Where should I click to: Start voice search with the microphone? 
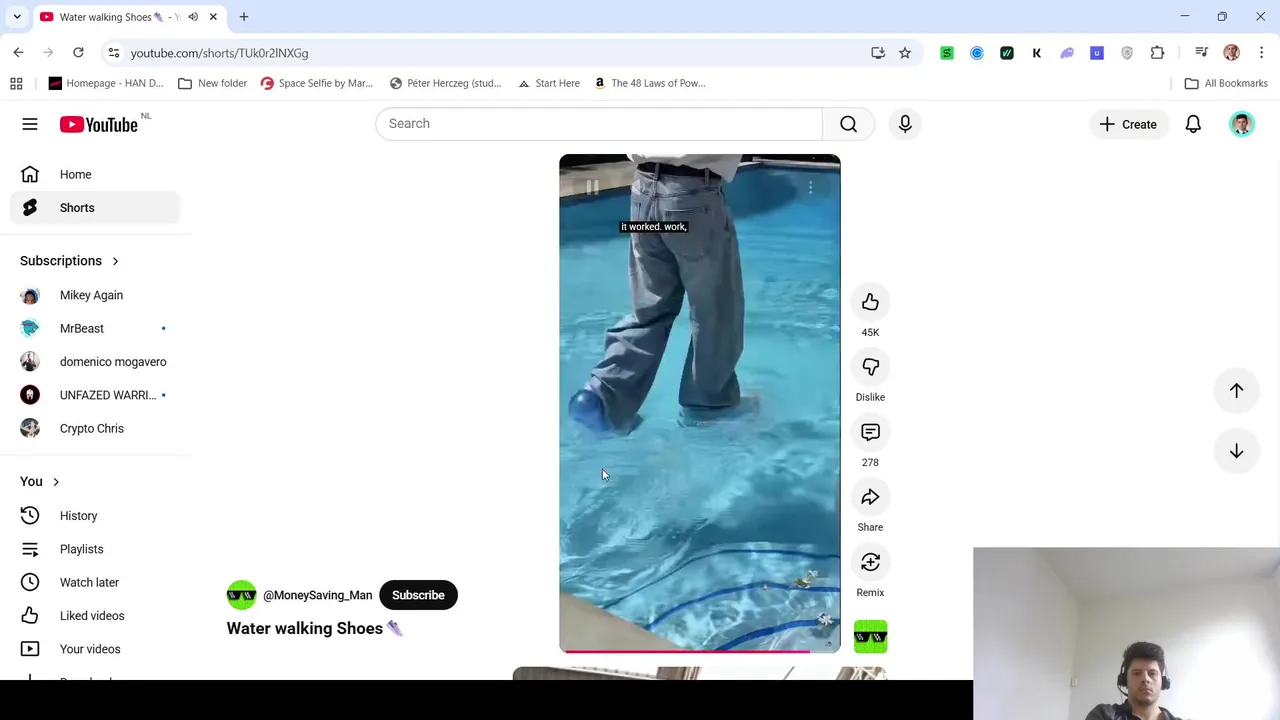click(x=905, y=124)
